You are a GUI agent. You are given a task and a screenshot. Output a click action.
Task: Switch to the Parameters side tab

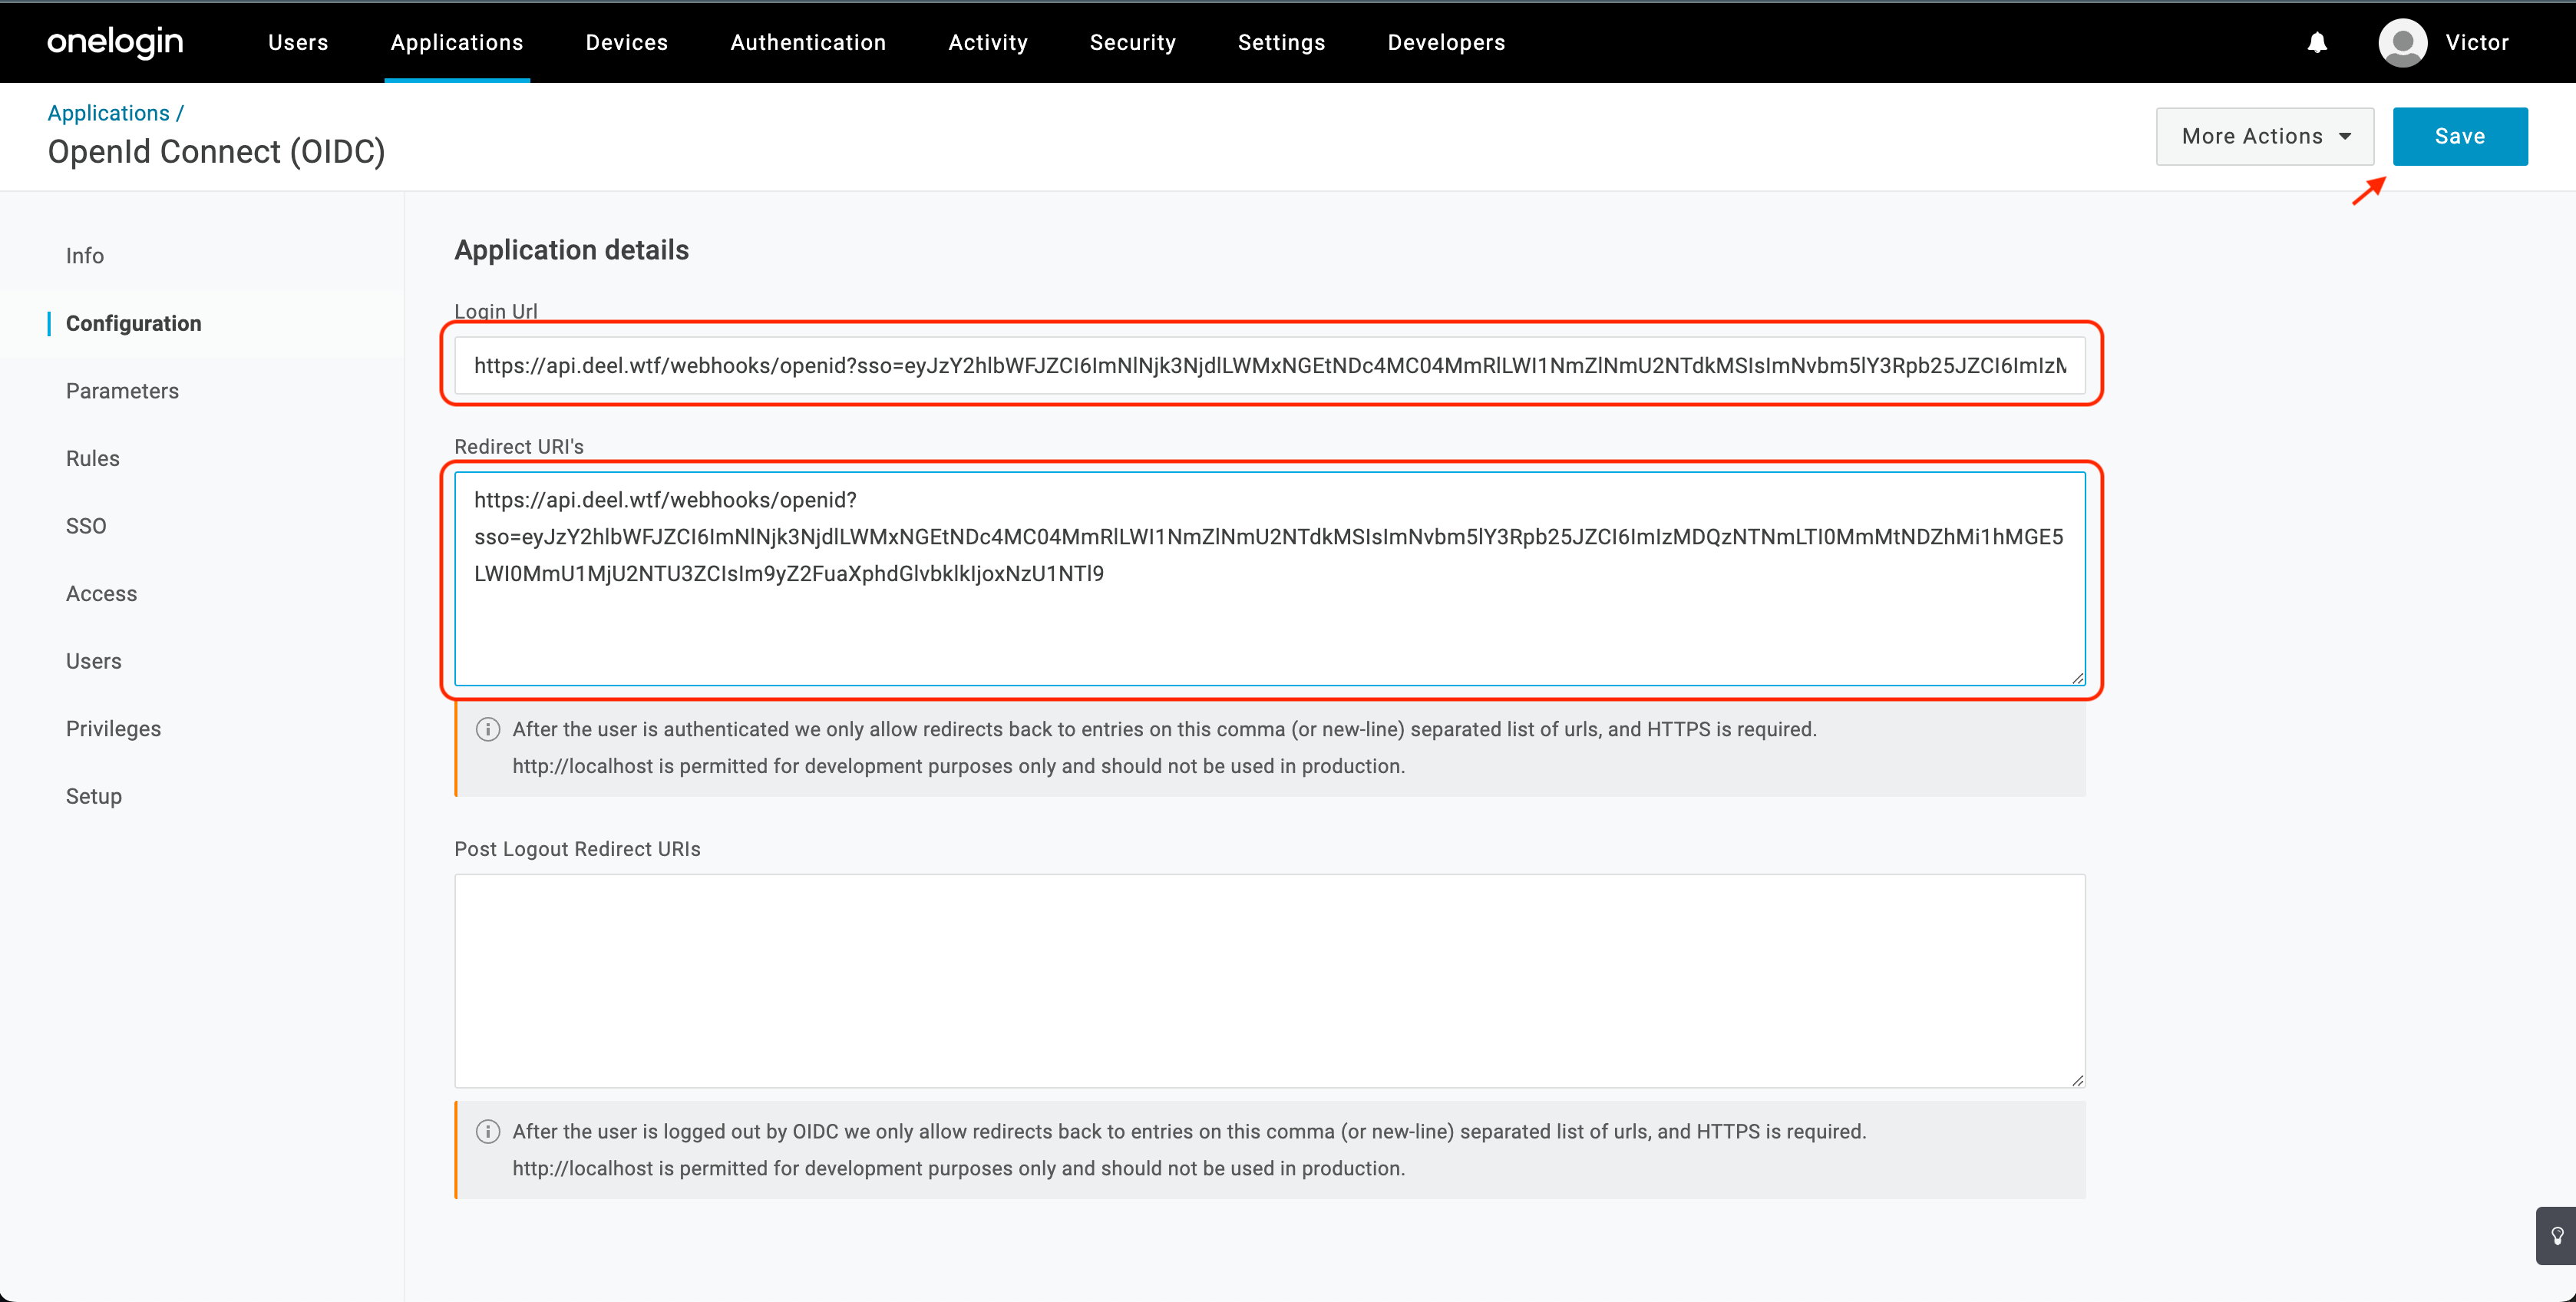coord(122,391)
